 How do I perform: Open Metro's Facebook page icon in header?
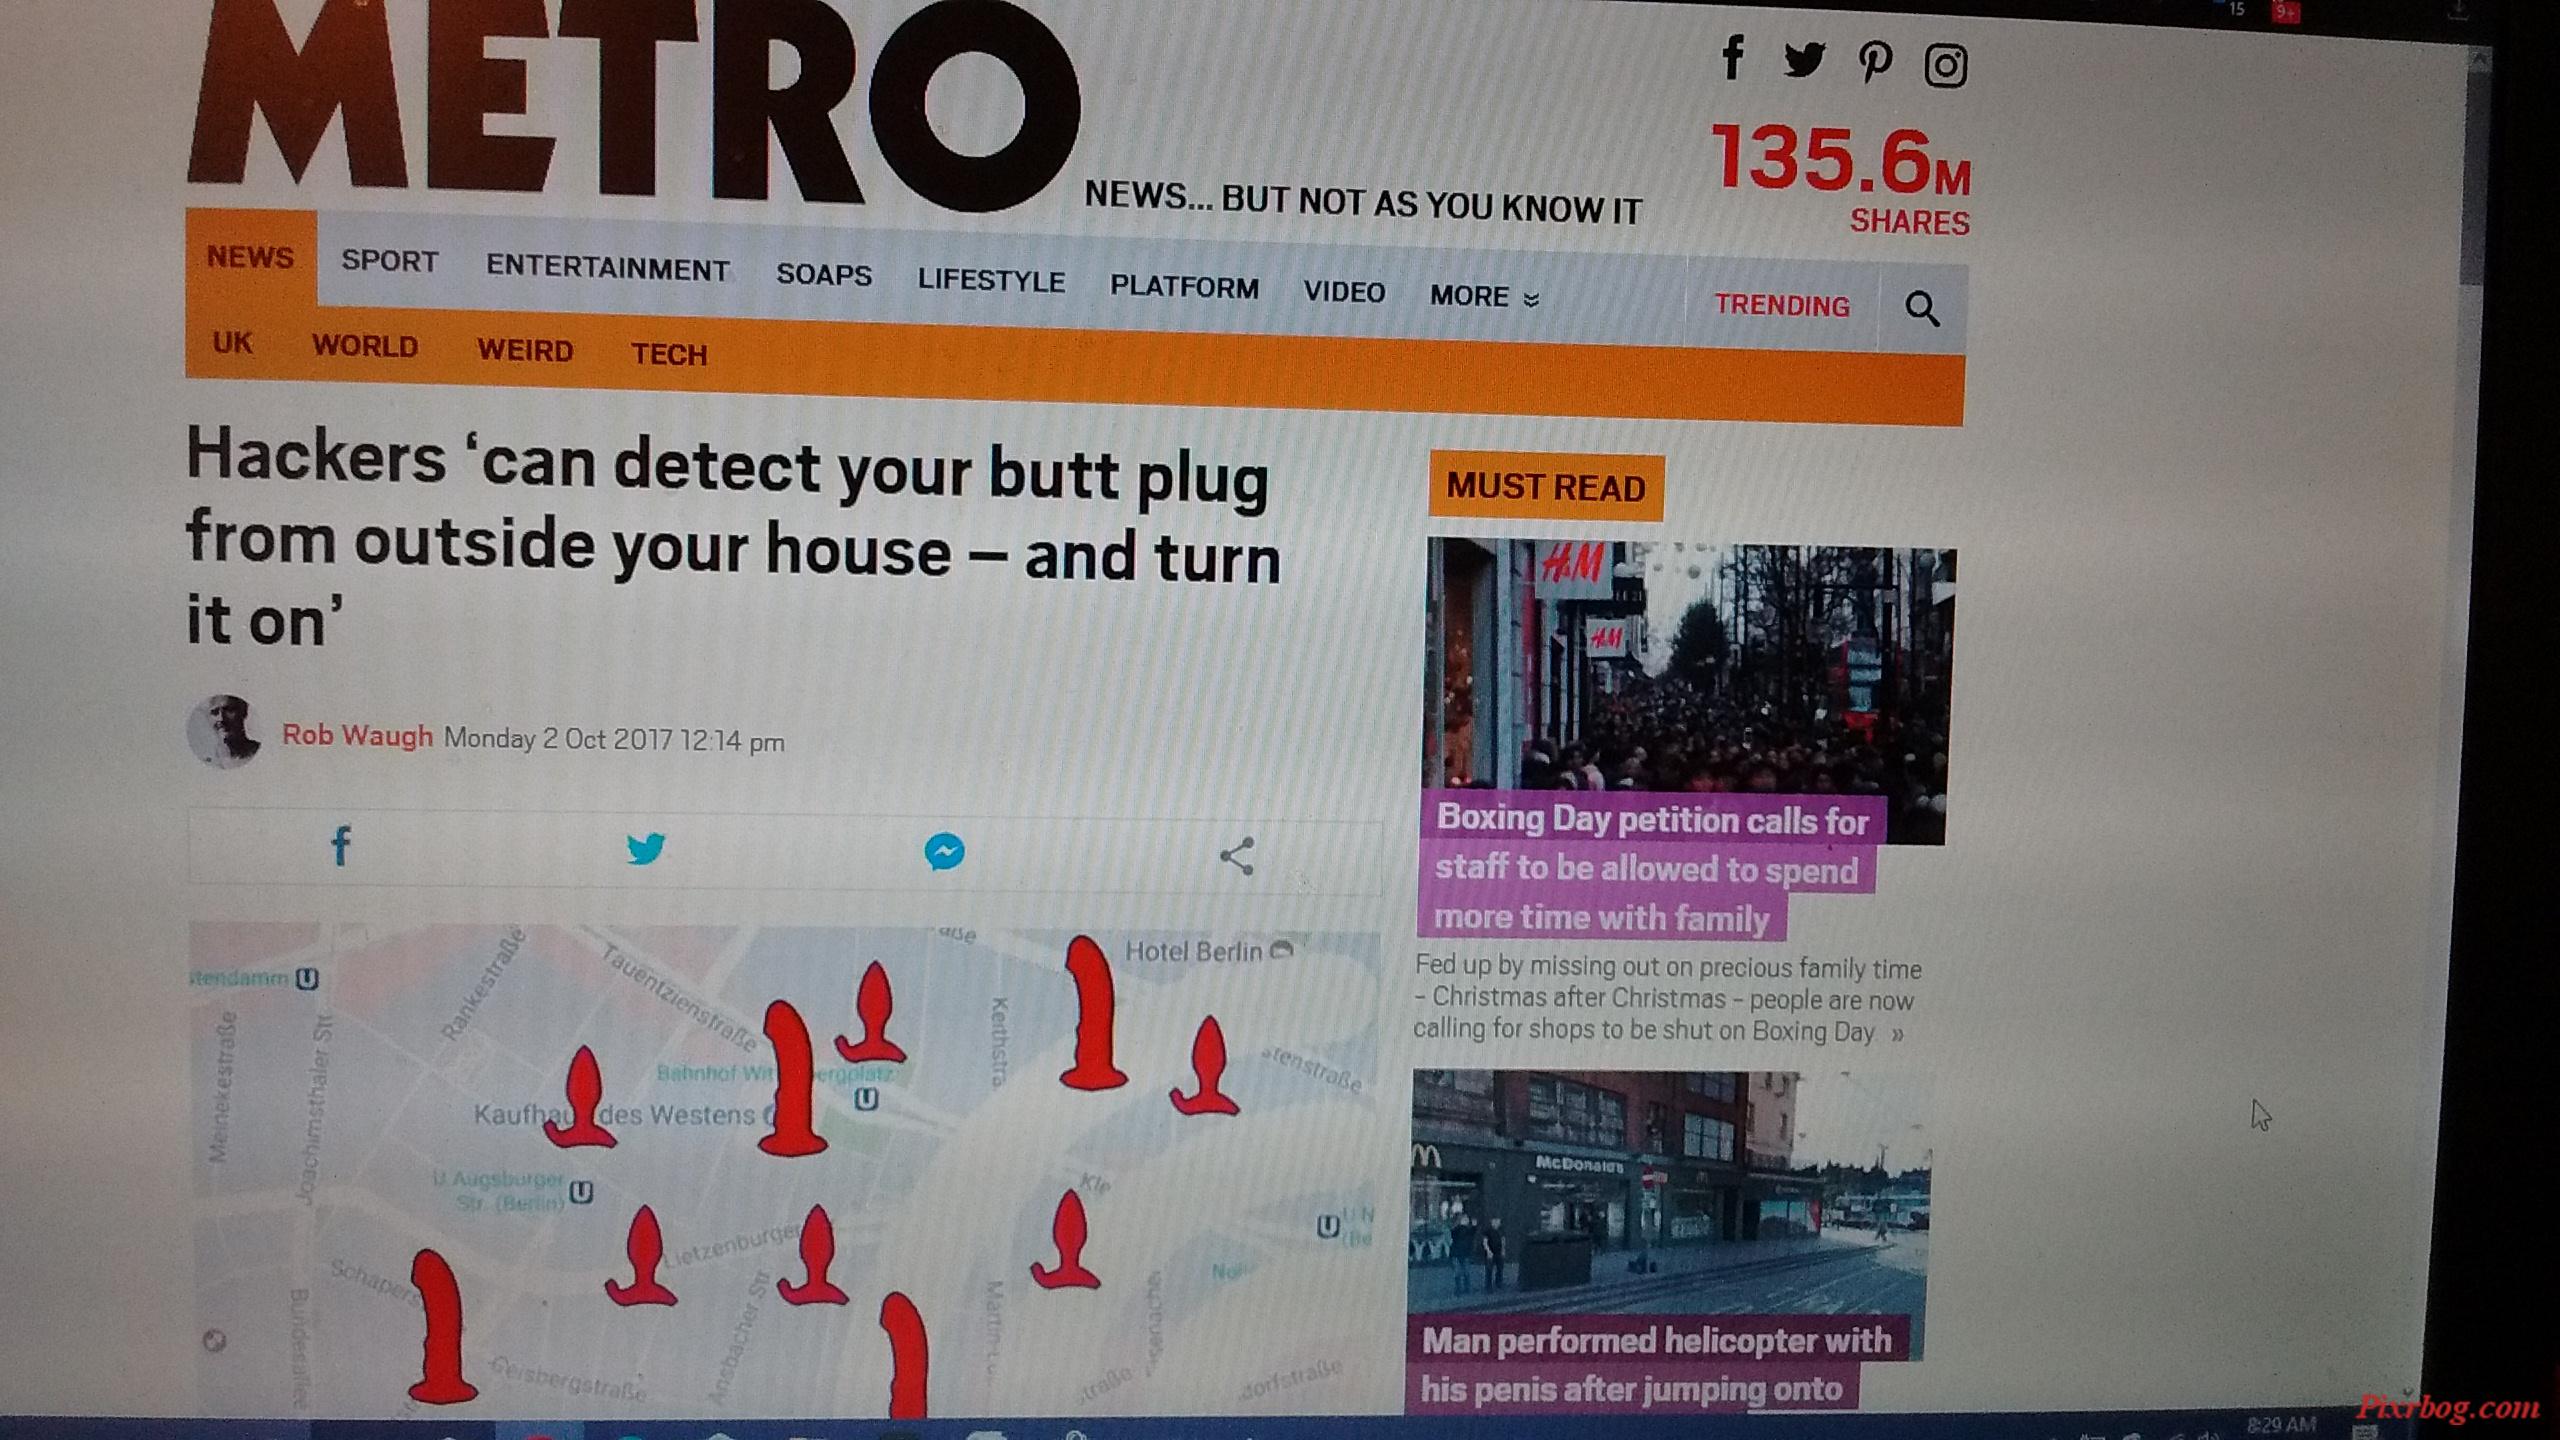coord(1733,56)
